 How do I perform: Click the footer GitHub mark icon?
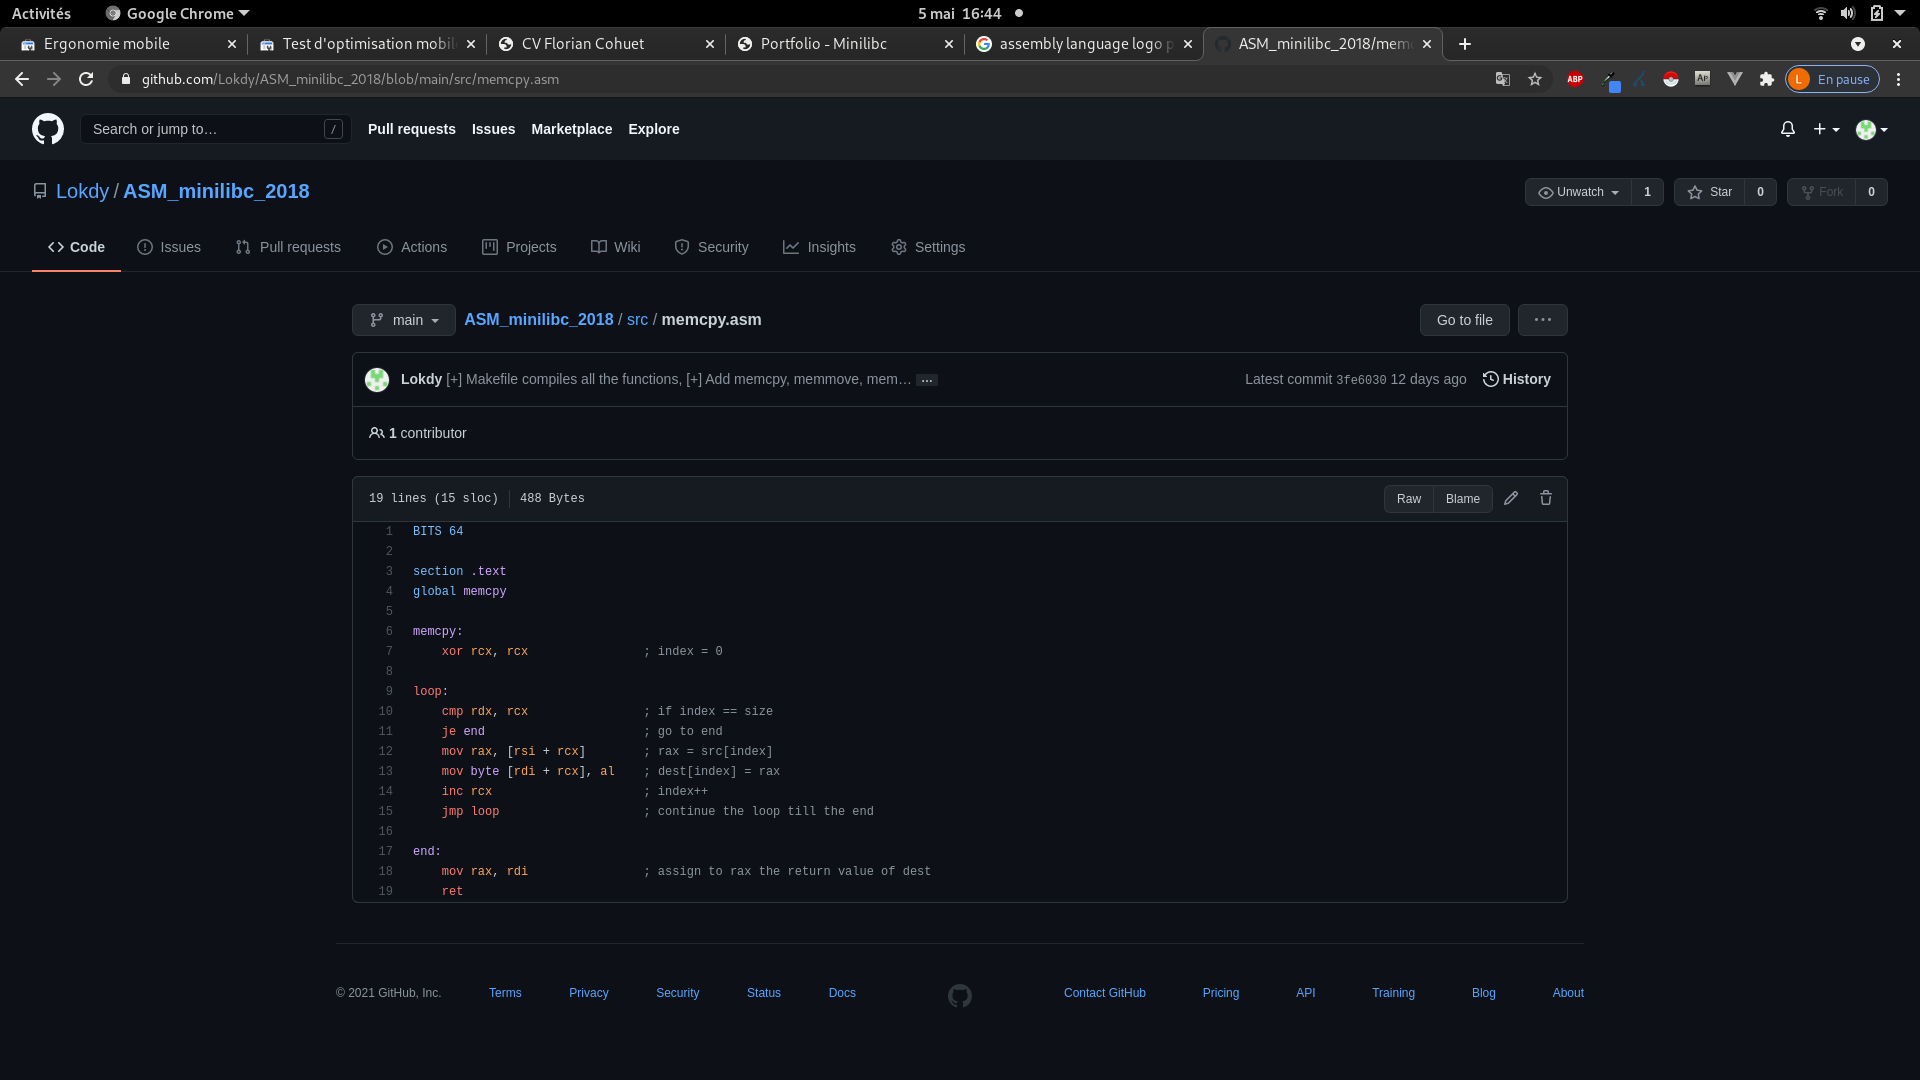click(x=959, y=996)
